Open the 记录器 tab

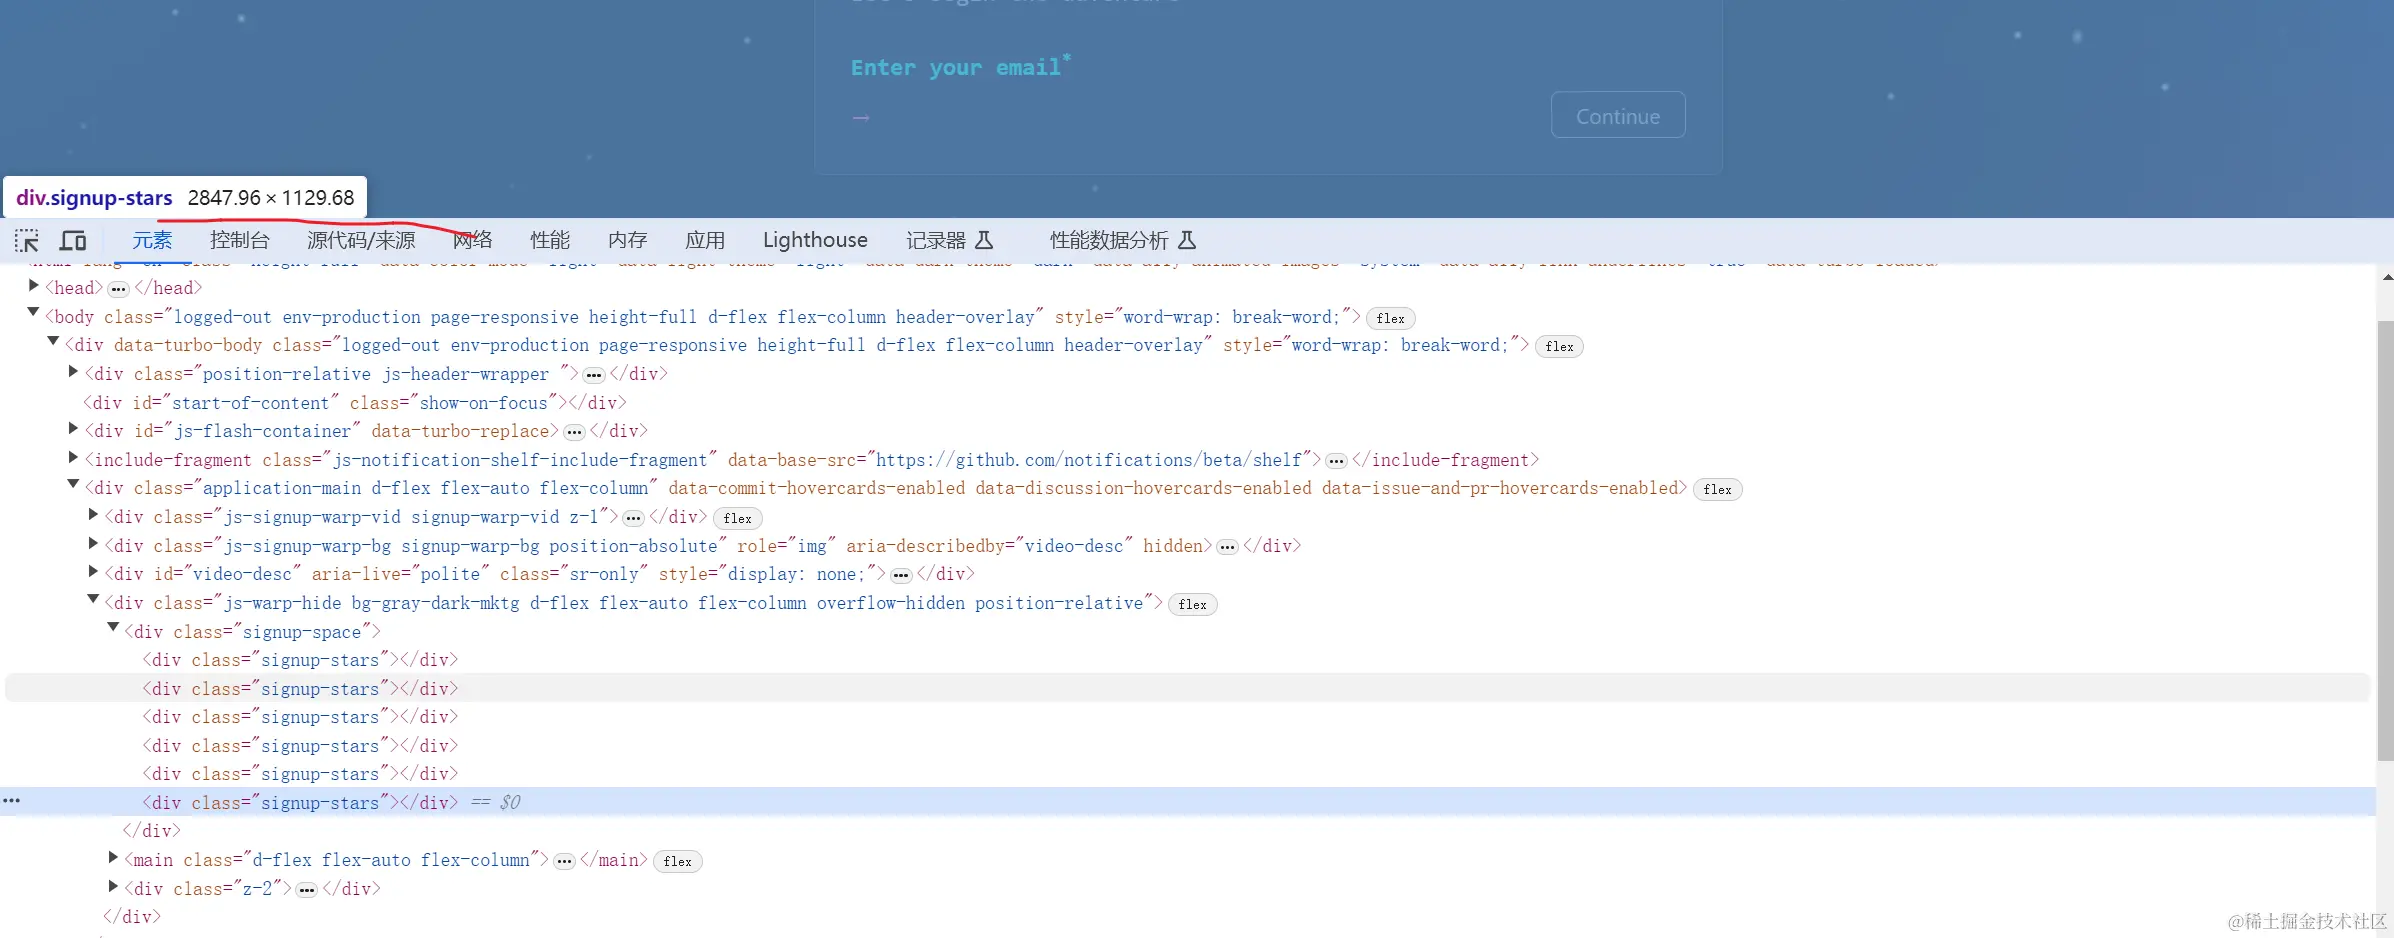949,240
